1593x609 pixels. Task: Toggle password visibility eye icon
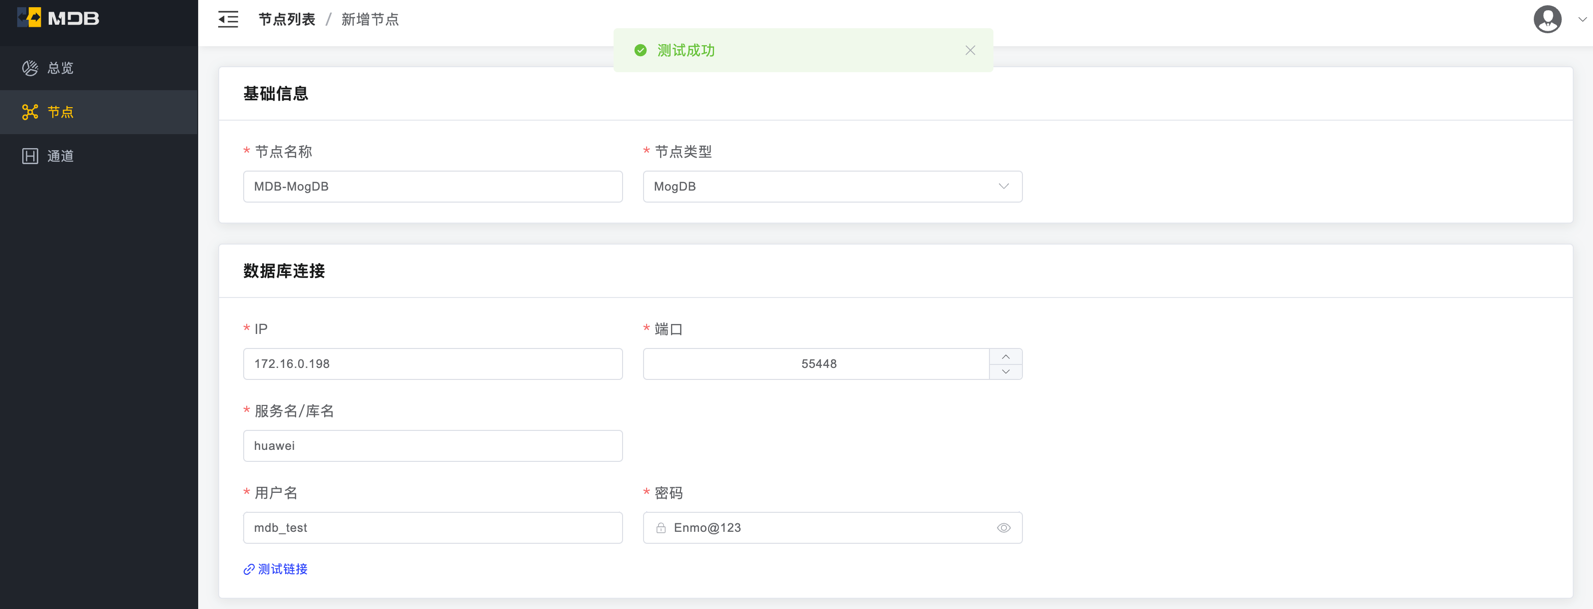pos(1003,528)
